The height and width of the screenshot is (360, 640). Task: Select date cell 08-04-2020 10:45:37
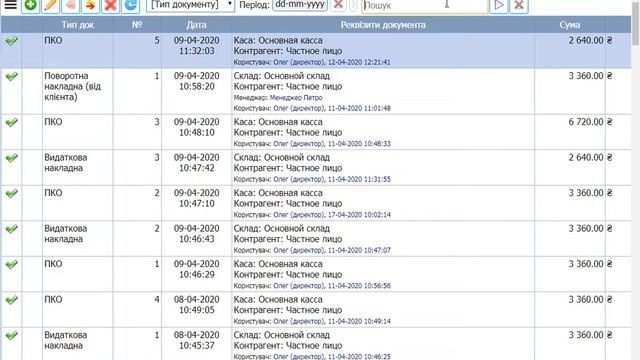196,345
